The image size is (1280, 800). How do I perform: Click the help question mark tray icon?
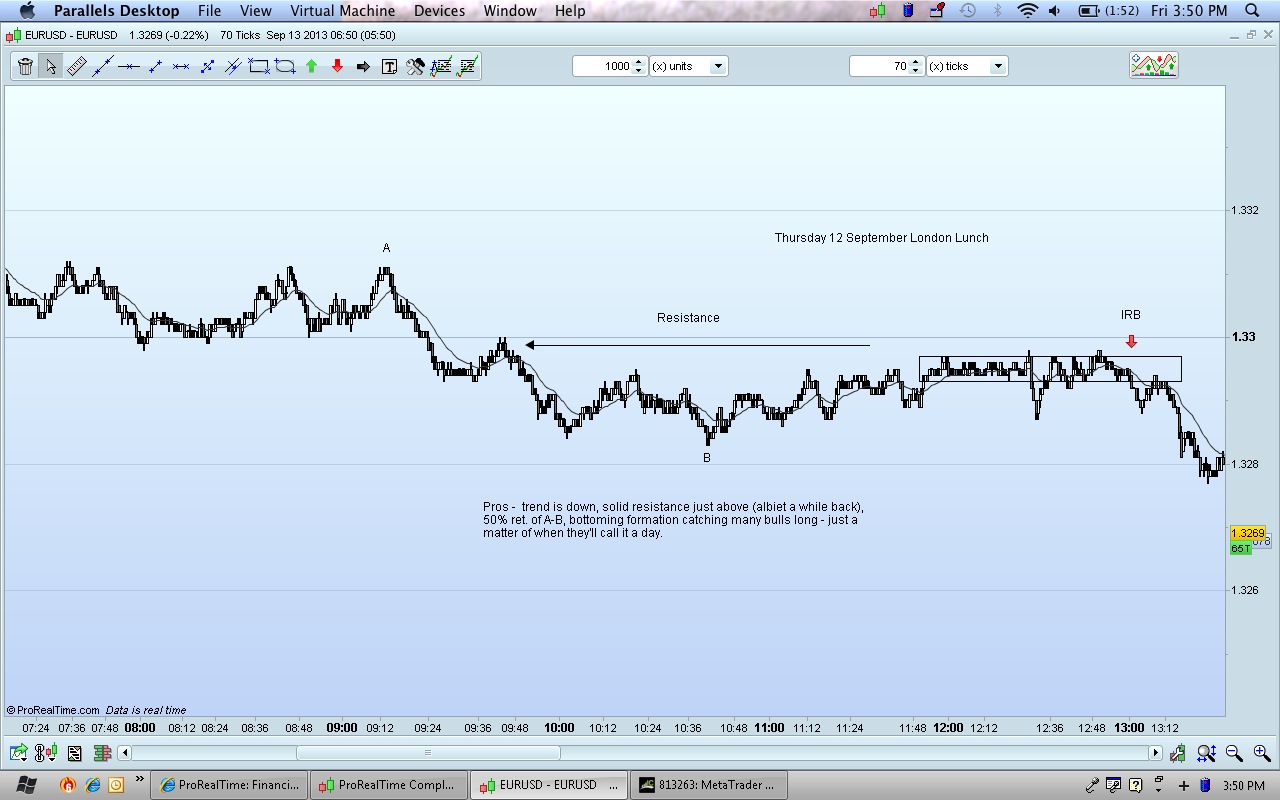(1135, 785)
